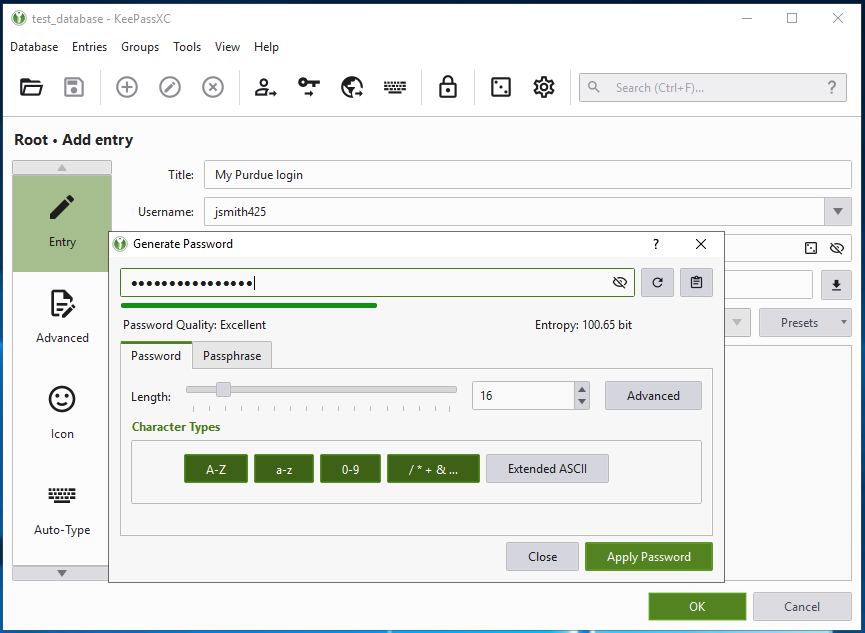Decrease password length stepper down

click(582, 402)
